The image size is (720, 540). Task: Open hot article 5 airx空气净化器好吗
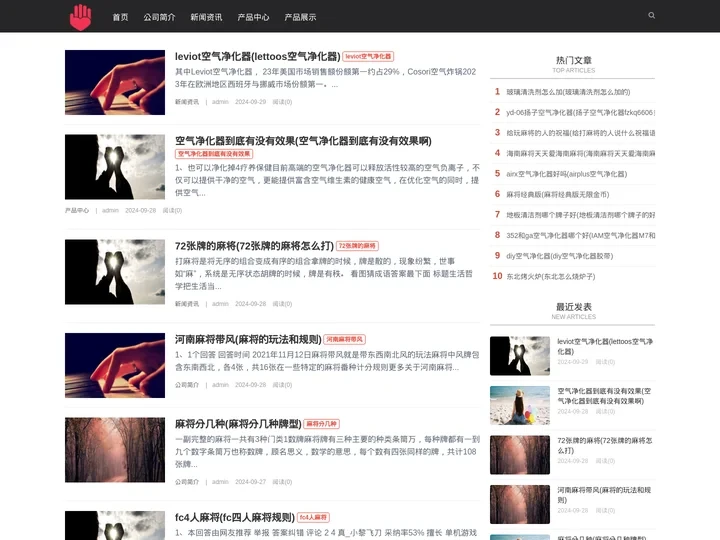[567, 174]
